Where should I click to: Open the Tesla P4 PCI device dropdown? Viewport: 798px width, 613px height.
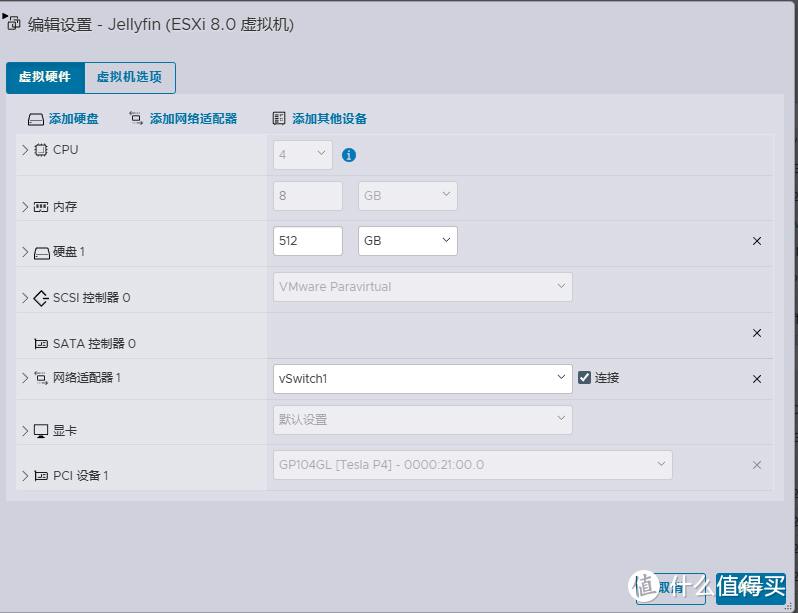point(473,465)
